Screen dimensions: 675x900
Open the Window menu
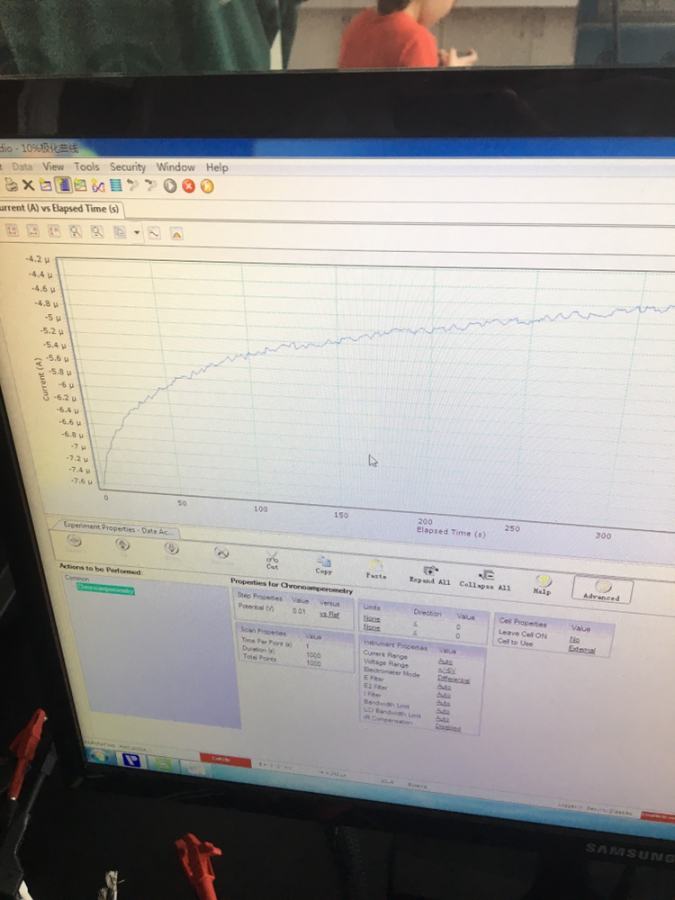176,167
